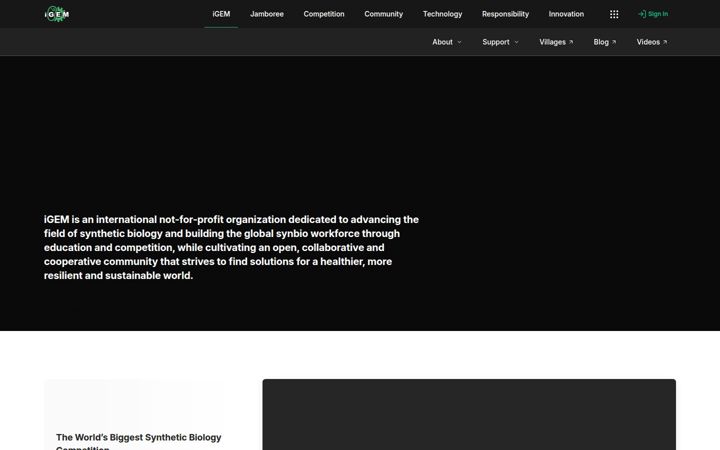Viewport: 720px width, 450px height.
Task: Click the Sign In button
Action: [x=653, y=14]
